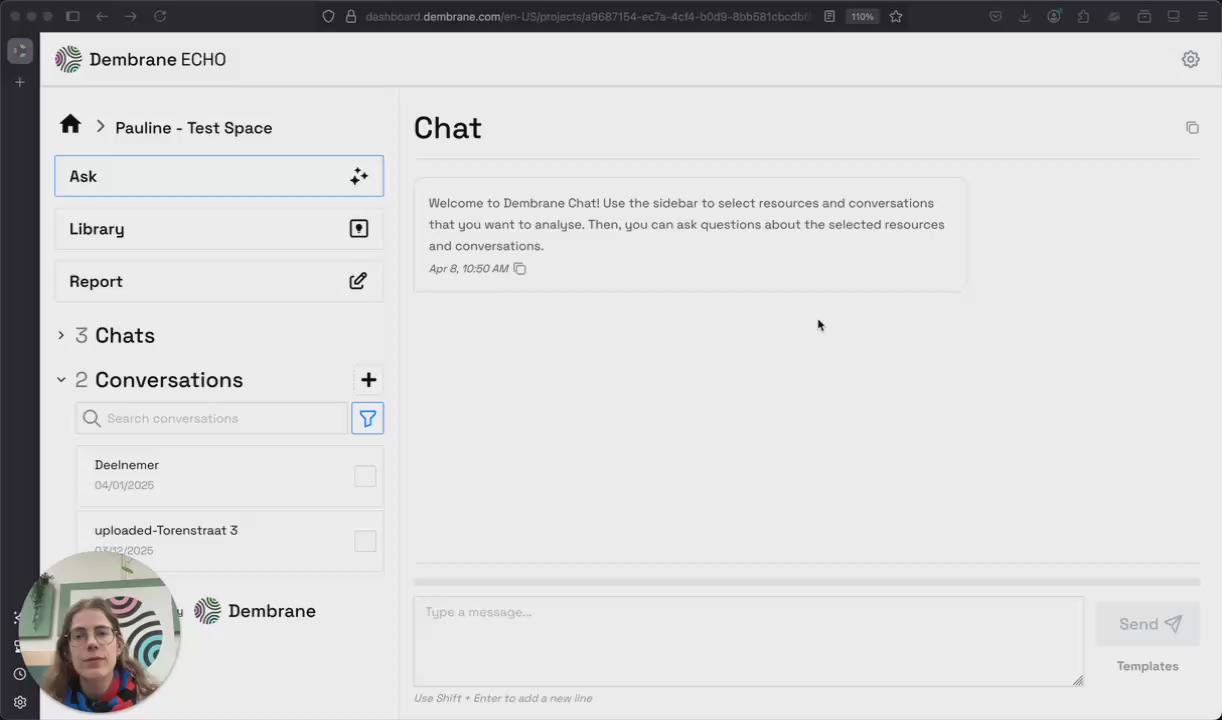Screen dimensions: 1222x720
Task: Open the settings gear in Dembrane header
Action: pyautogui.click(x=1190, y=59)
